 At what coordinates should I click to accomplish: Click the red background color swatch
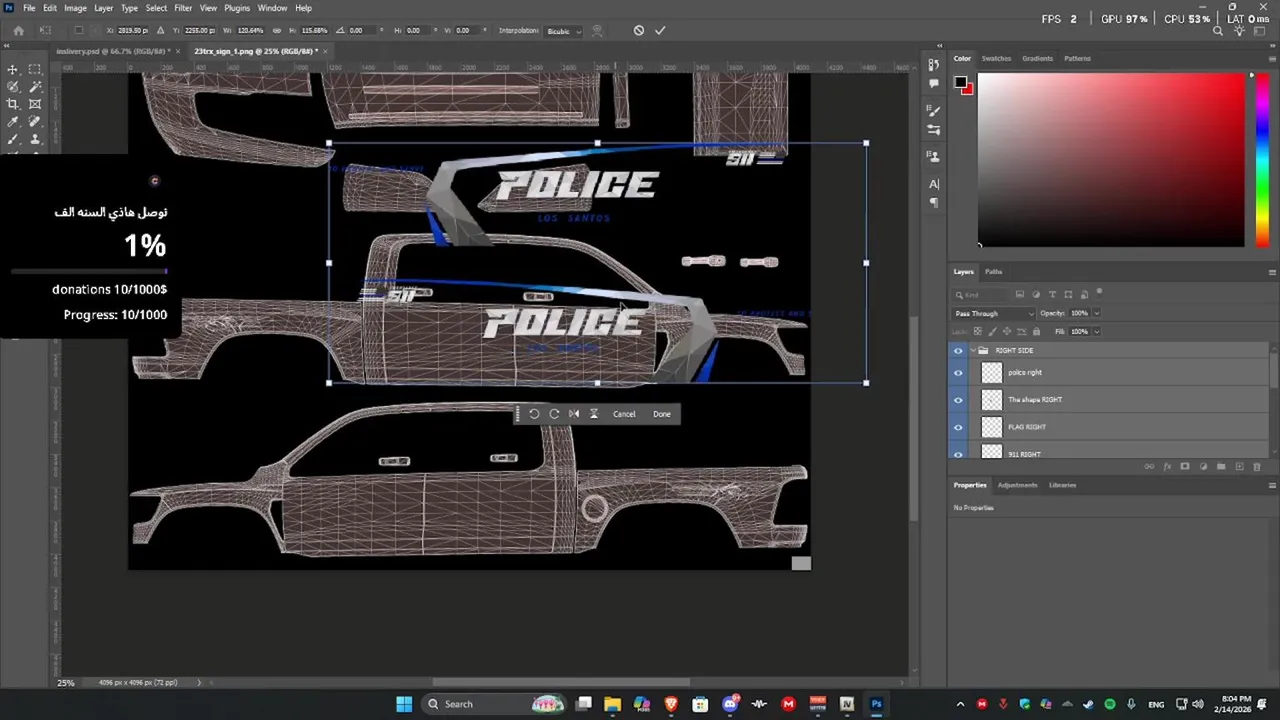tap(966, 89)
